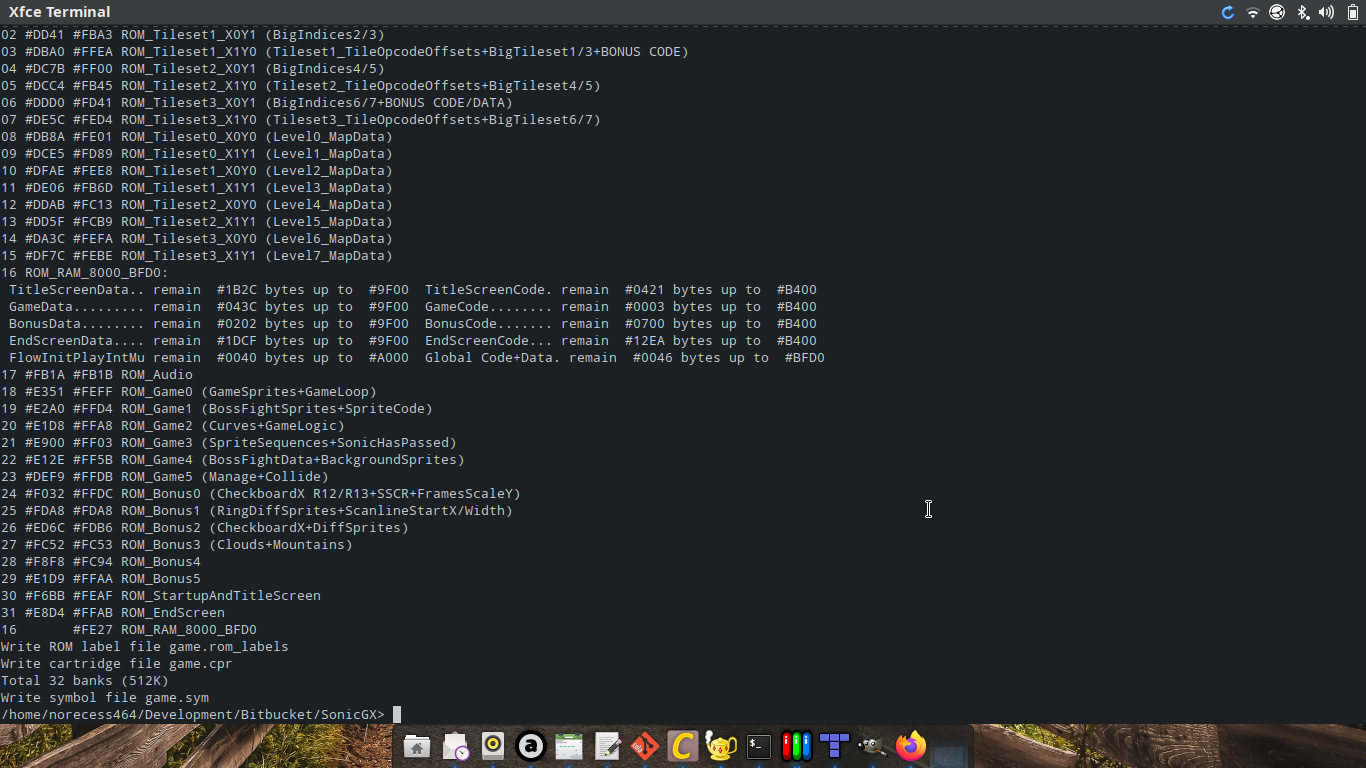Screen dimensions: 1366x768
Task: Click 'ROM_Tileset2_X0Y1' on line 04
Action: click(189, 68)
